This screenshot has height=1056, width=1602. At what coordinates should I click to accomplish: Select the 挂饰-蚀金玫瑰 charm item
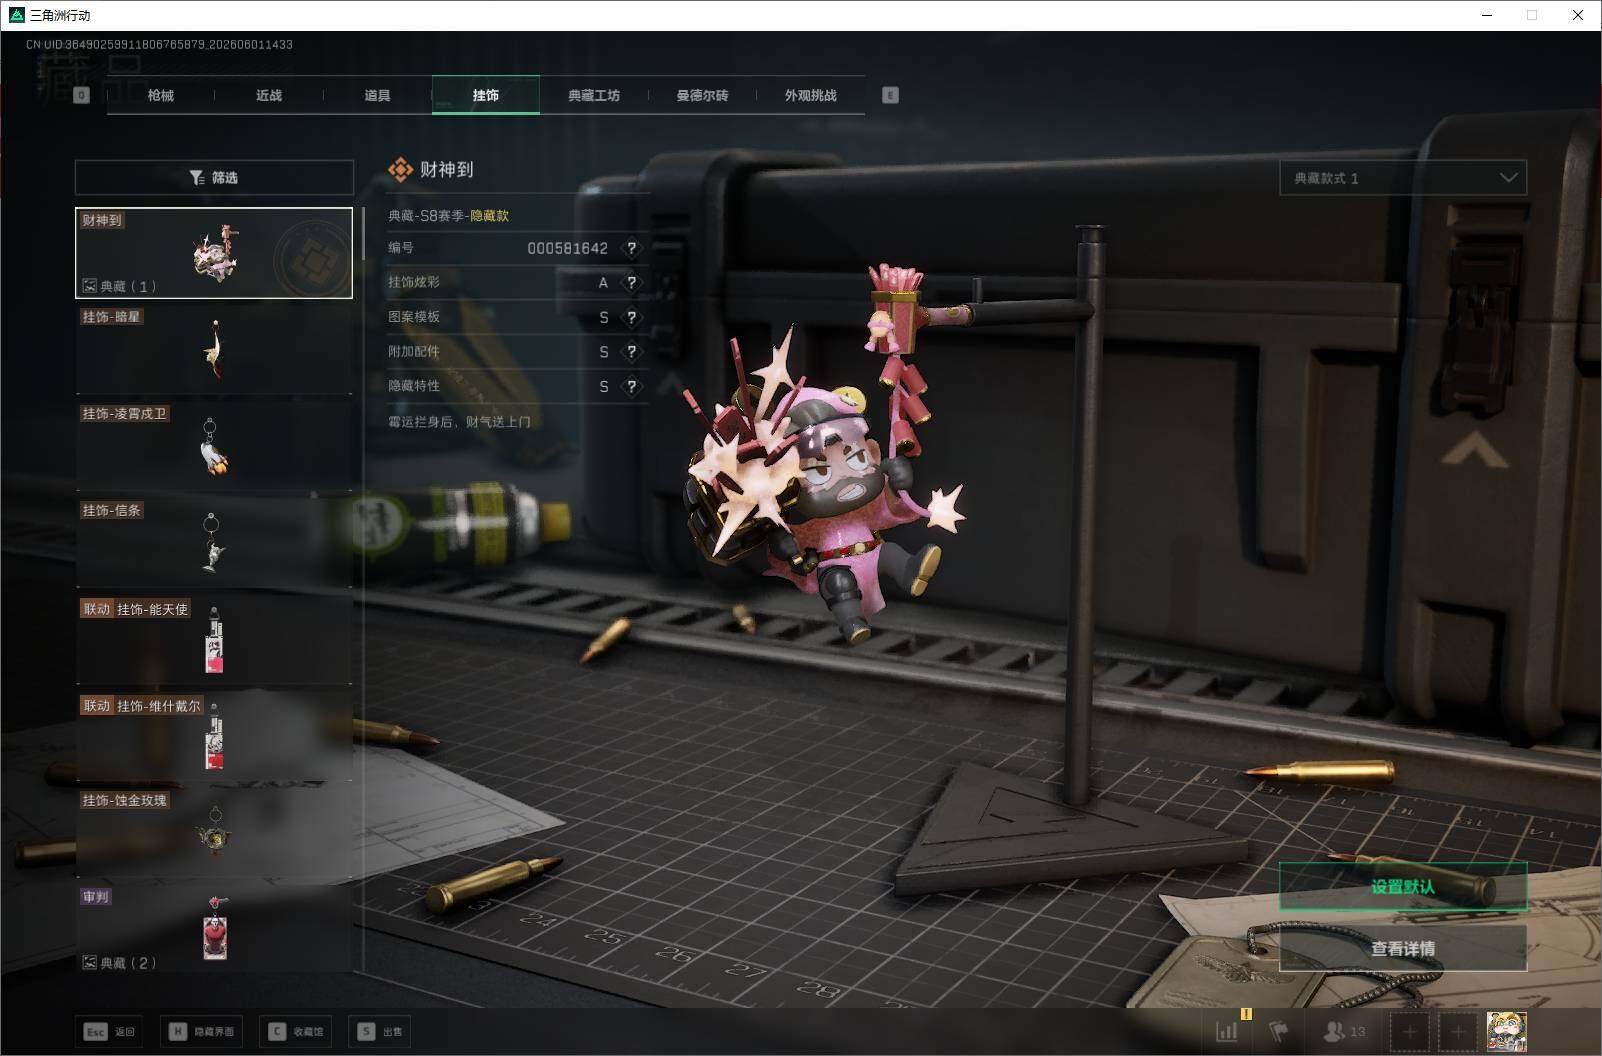pos(214,835)
